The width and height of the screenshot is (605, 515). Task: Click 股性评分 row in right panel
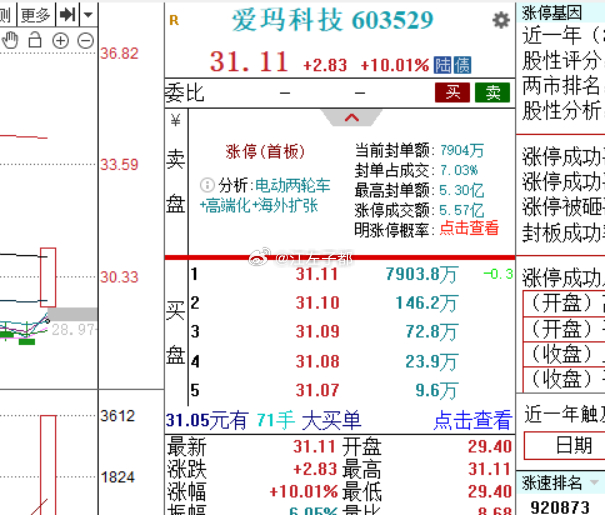[x=563, y=61]
